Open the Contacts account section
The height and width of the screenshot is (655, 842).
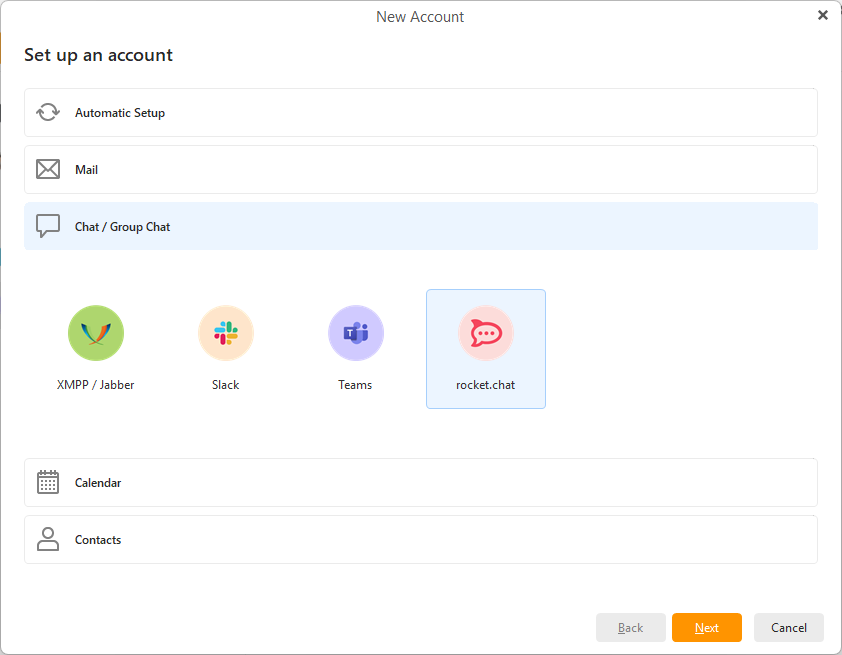click(420, 540)
